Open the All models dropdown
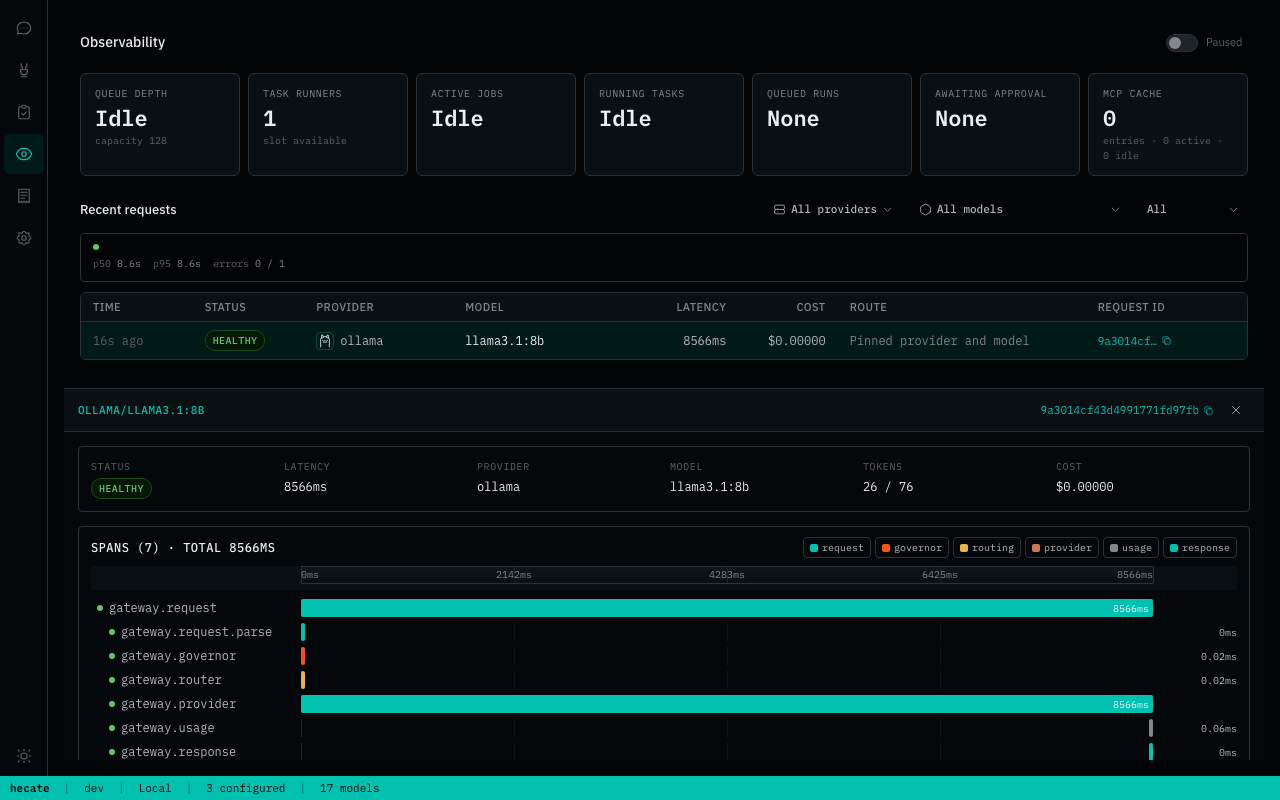 point(1019,210)
